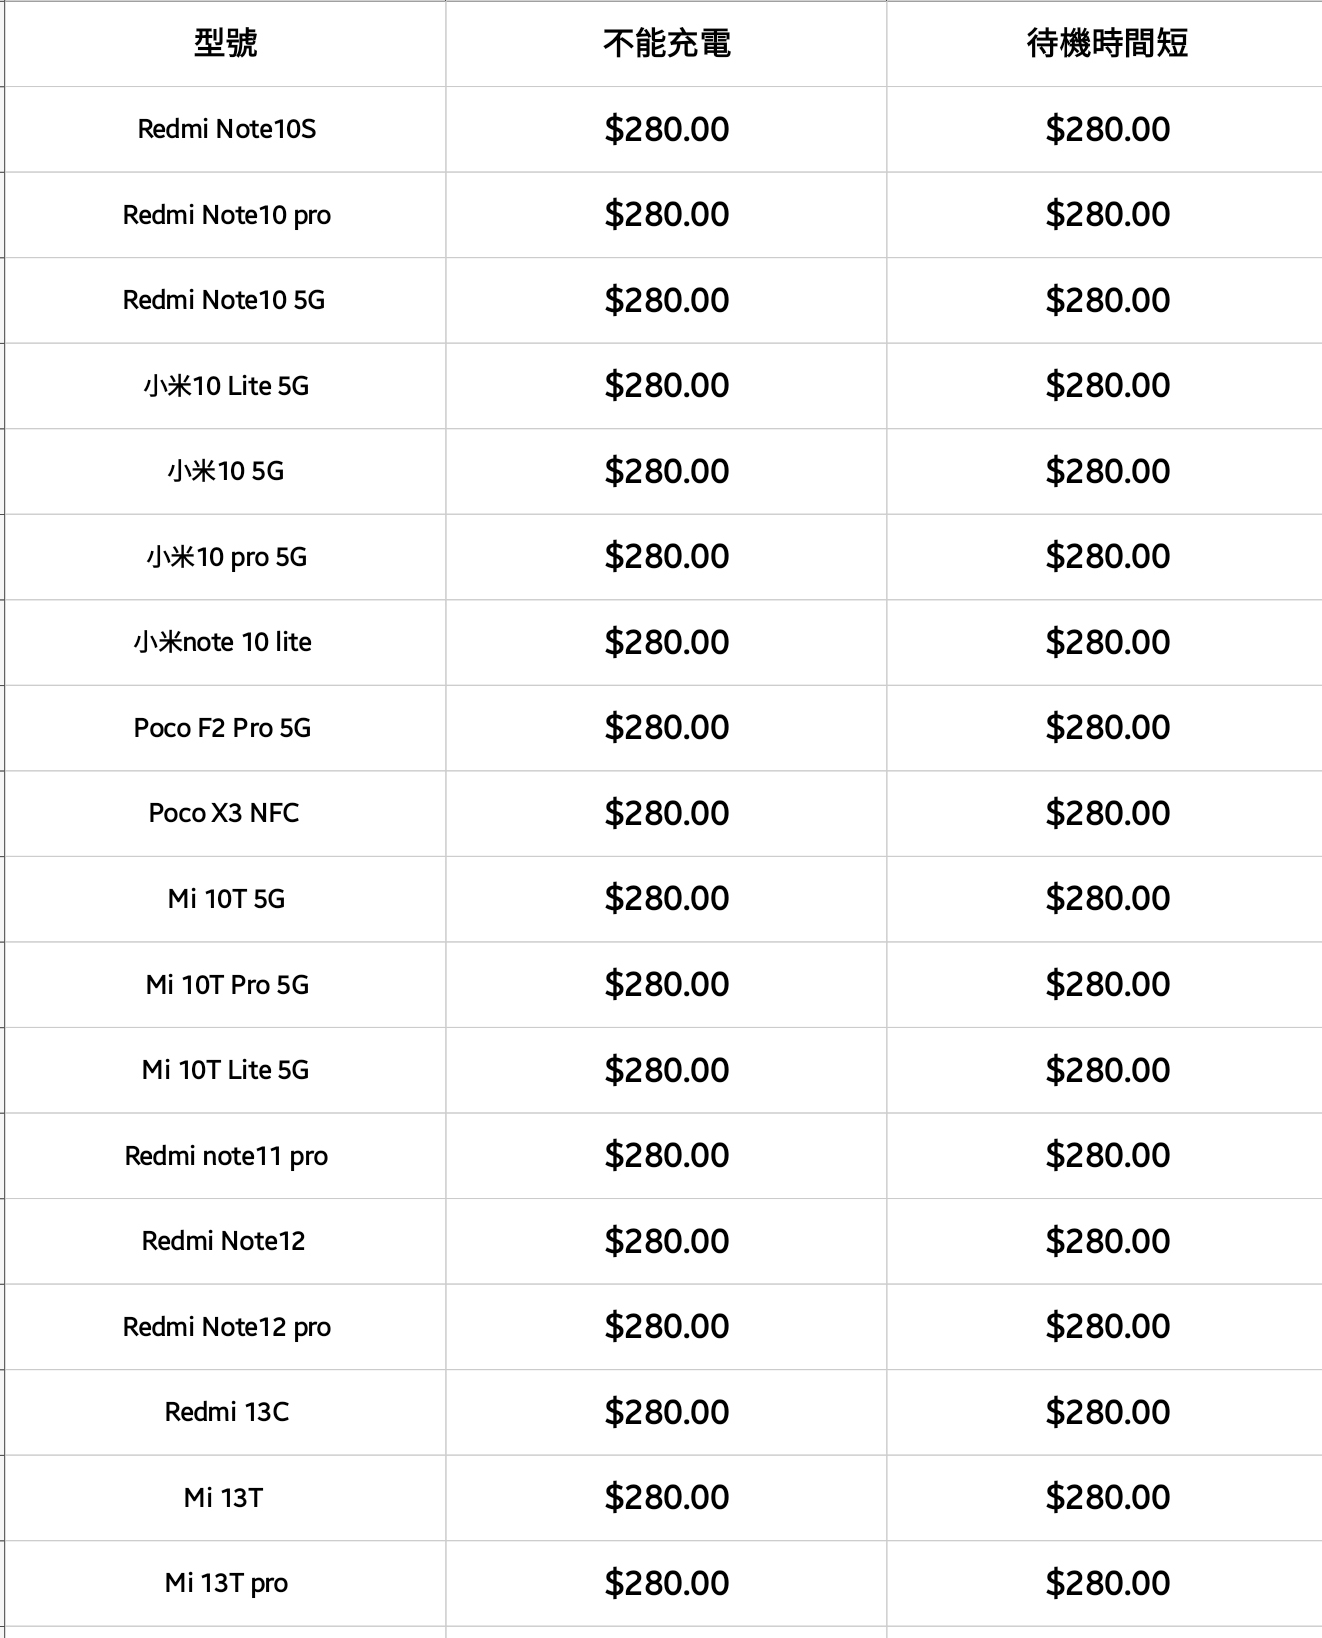Select the Poco X3 NFC cell
Viewport: 1322px width, 1638px height.
coord(224,813)
